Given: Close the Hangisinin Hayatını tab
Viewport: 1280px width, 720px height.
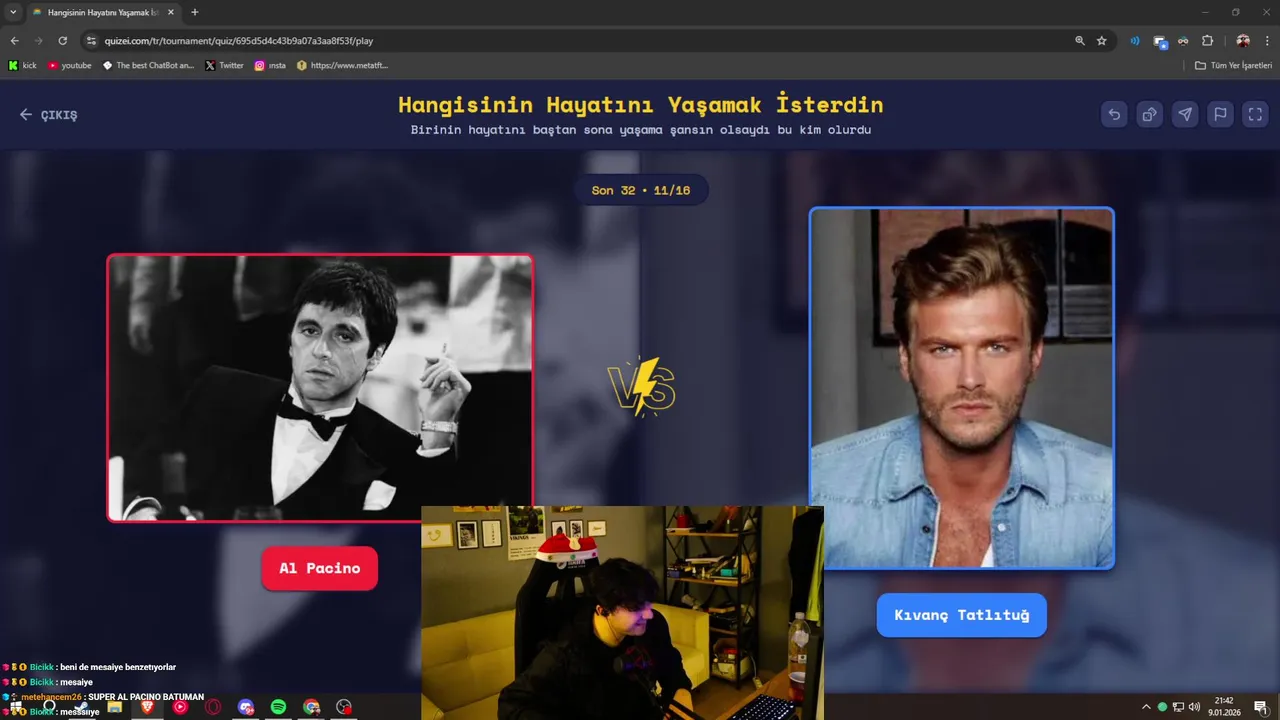Looking at the screenshot, I should tap(170, 12).
